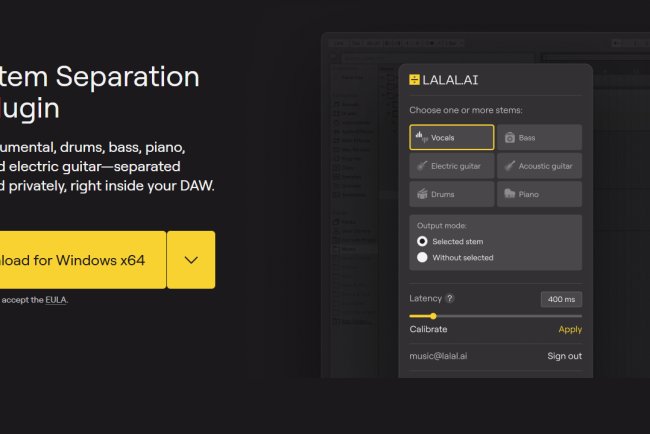Click the latency slider handle
Viewport: 650px width, 434px height.
[433, 316]
